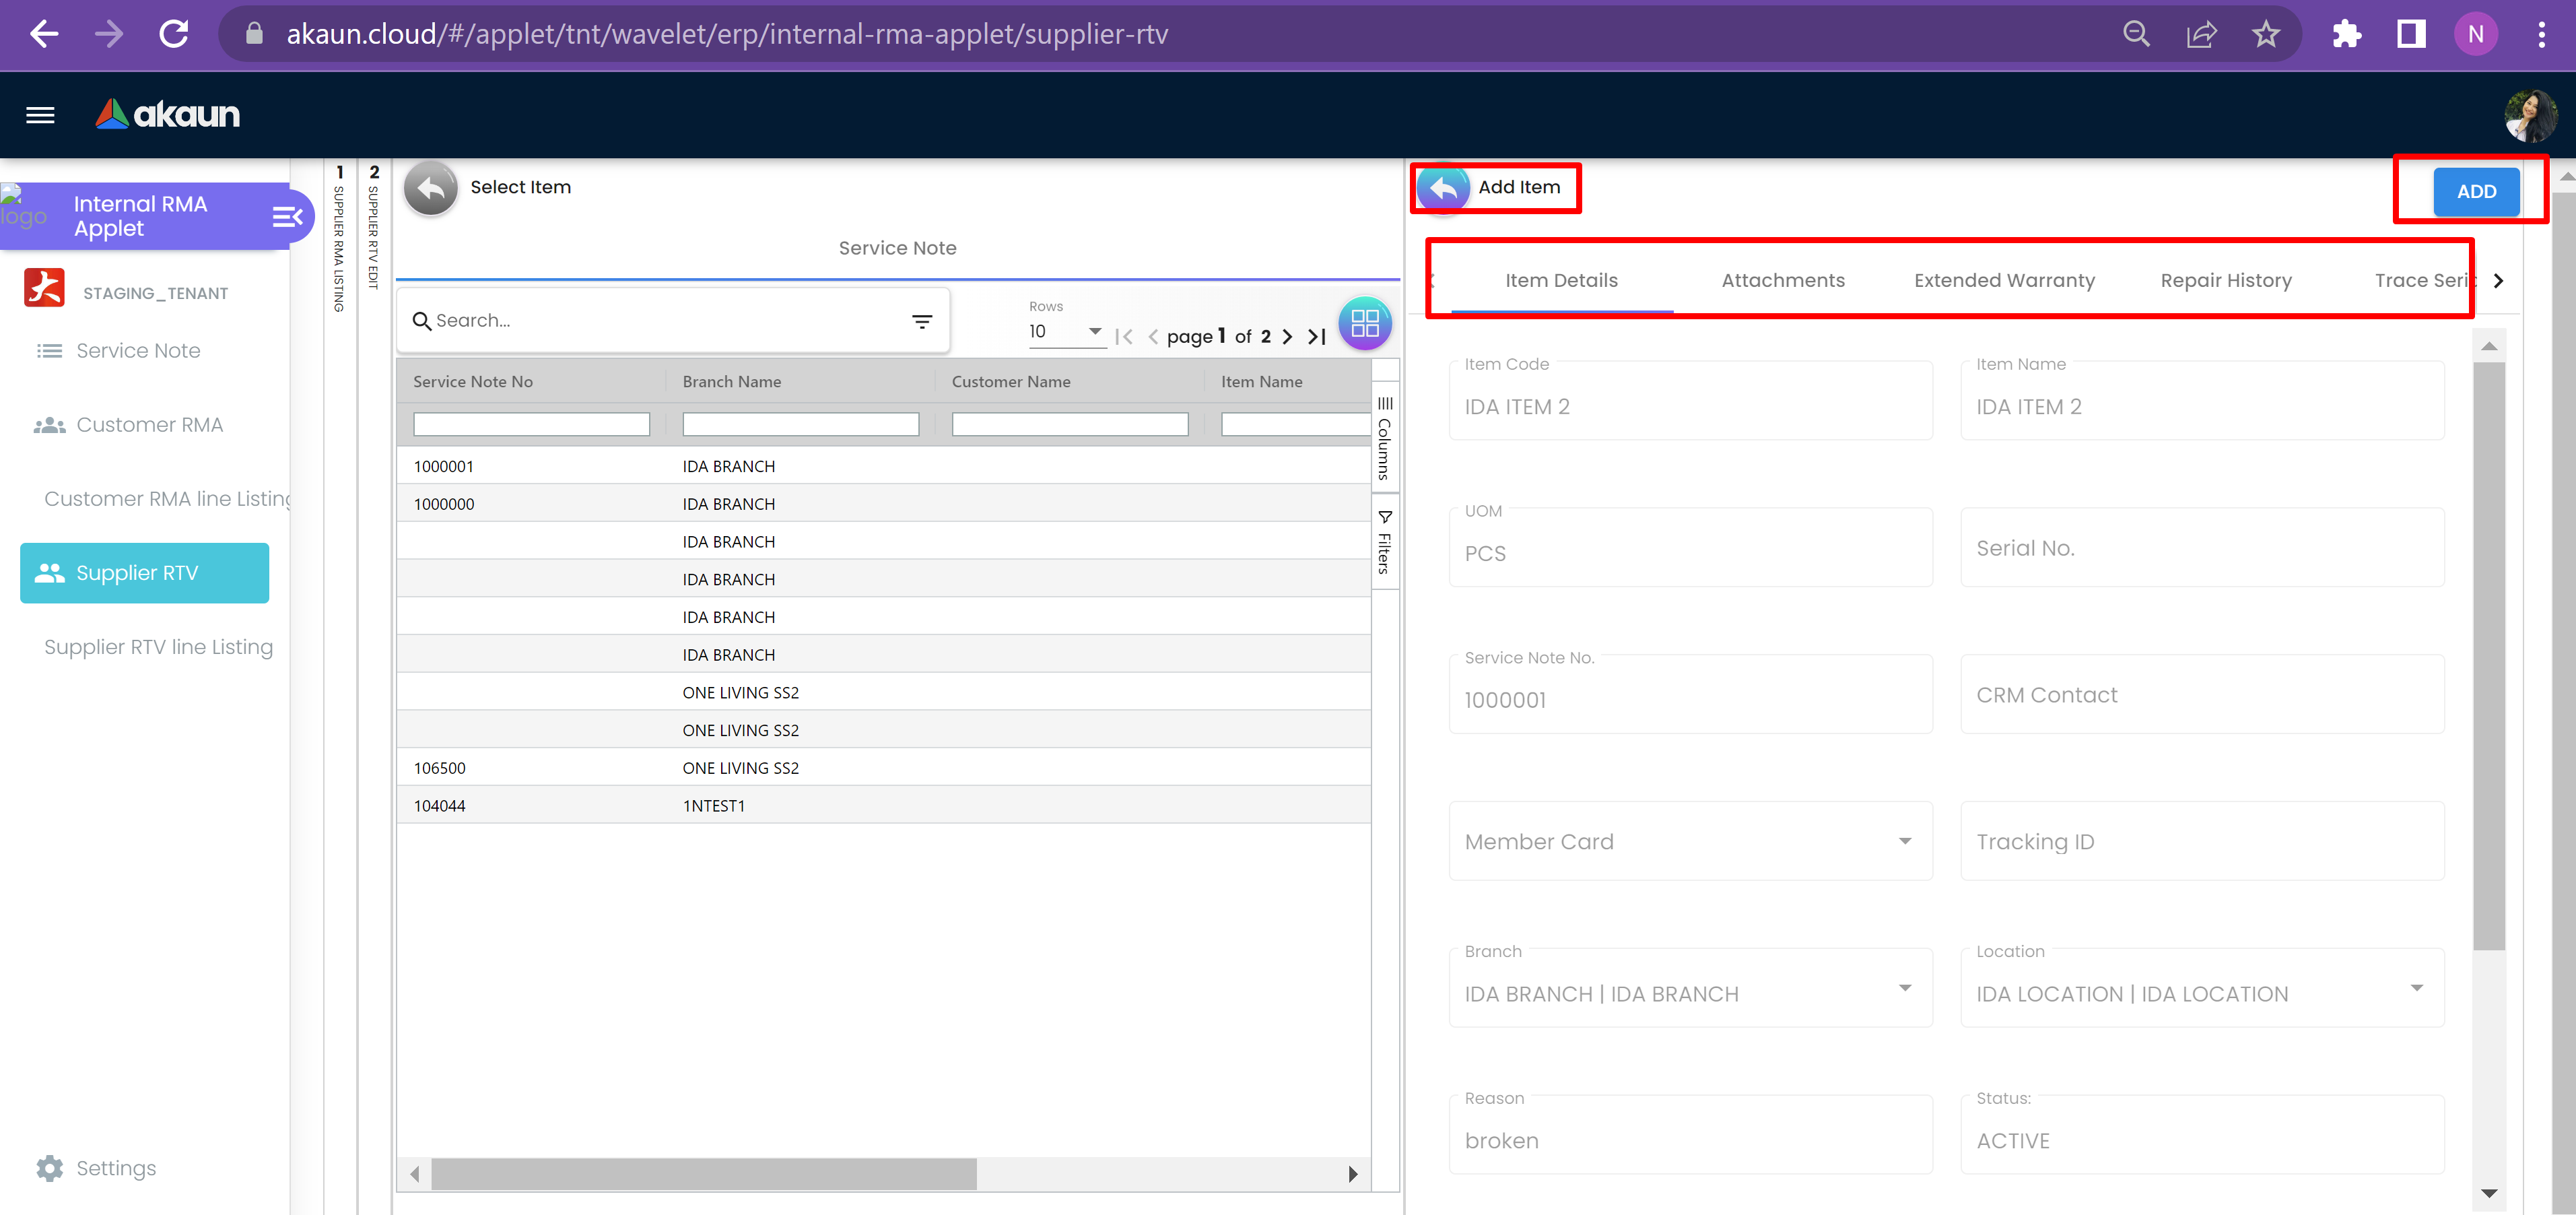Expand the Location dropdown
The width and height of the screenshot is (2576, 1215).
pos(2416,988)
